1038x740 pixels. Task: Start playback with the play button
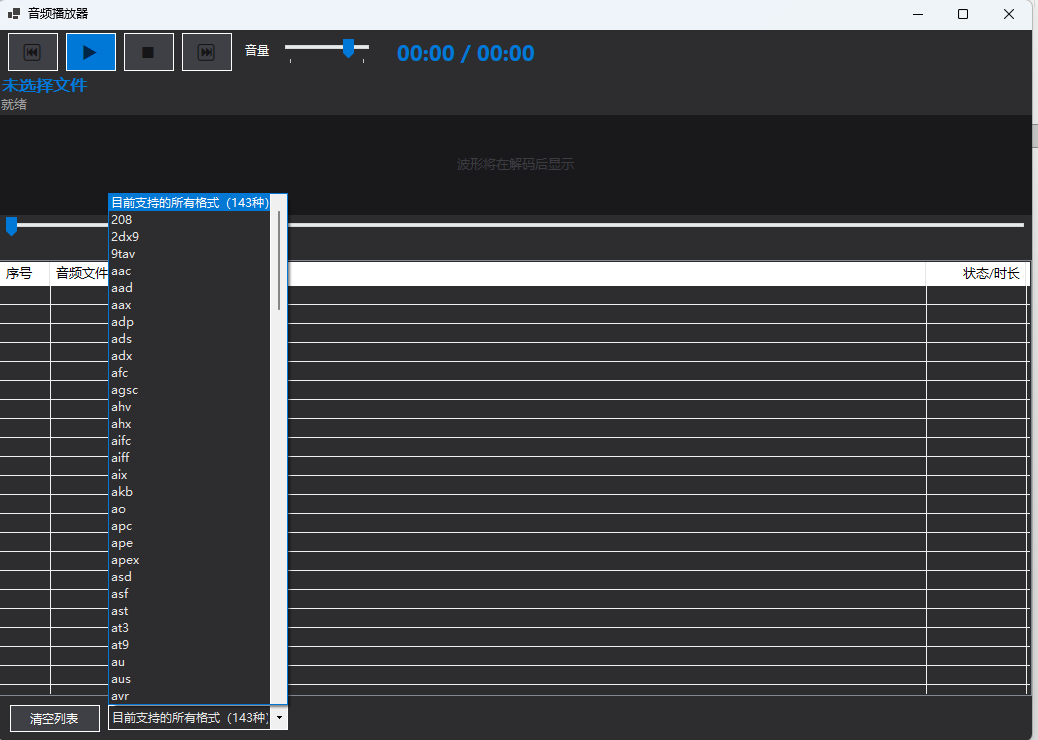(x=91, y=52)
